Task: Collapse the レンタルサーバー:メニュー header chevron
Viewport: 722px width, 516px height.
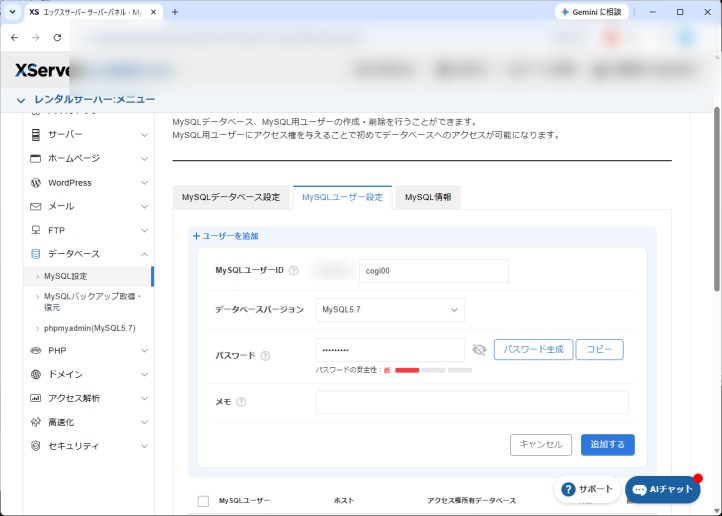Action: (x=21, y=100)
